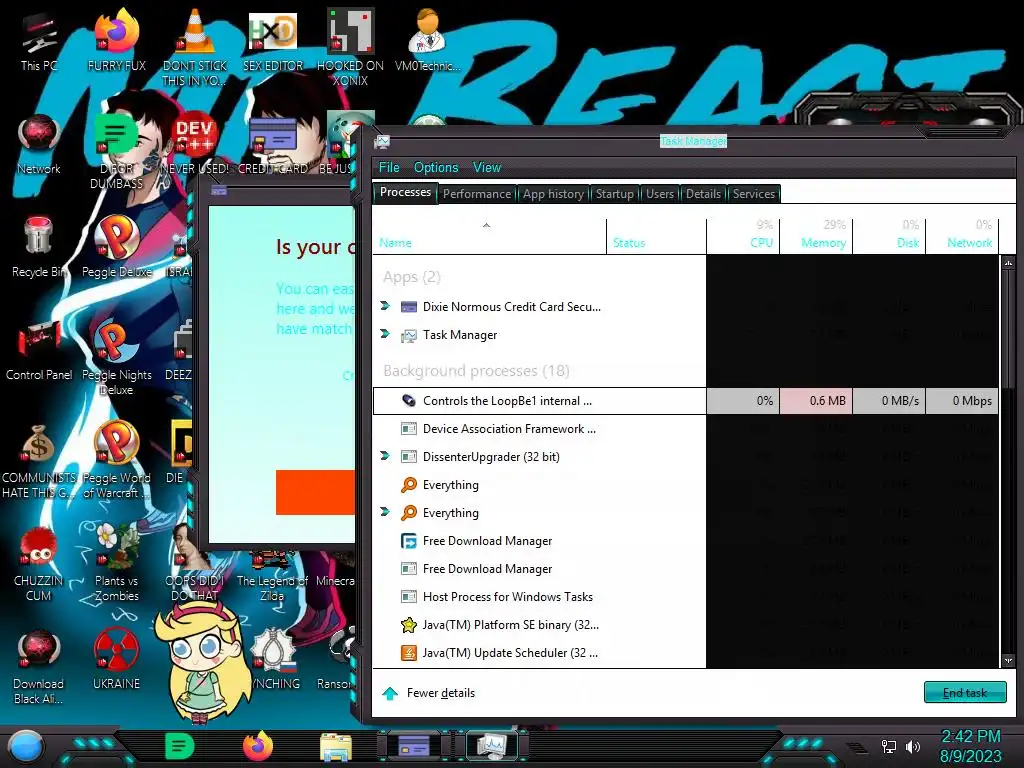Open the Download Black Ali shortcut
This screenshot has width=1024, height=768.
(39, 667)
